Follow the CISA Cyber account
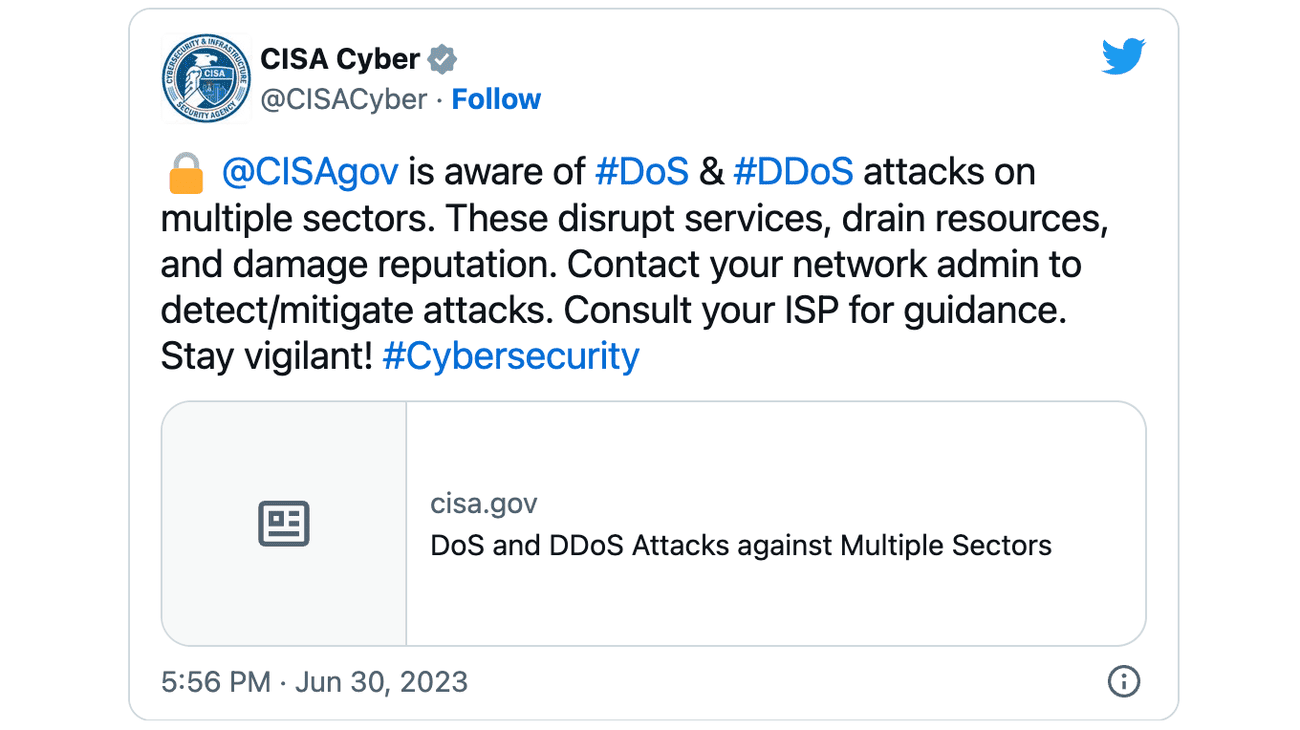 pyautogui.click(x=496, y=98)
